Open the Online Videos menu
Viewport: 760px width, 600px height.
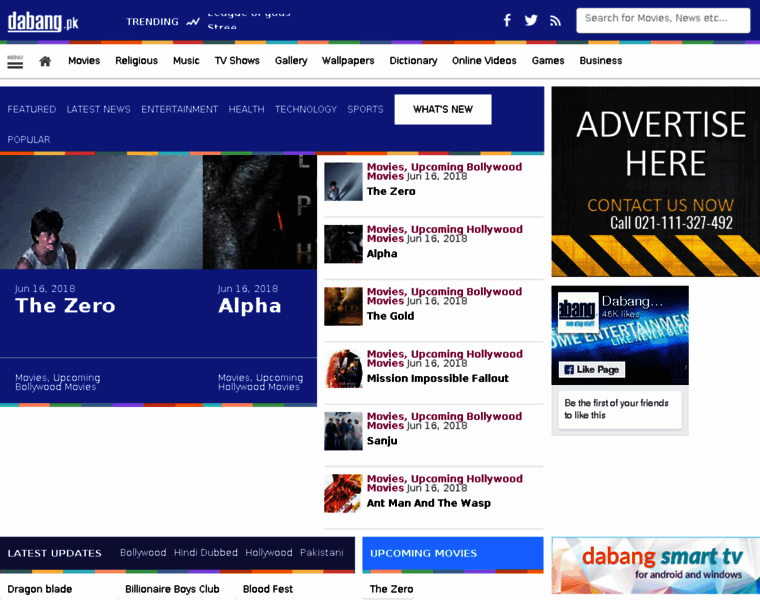point(484,61)
